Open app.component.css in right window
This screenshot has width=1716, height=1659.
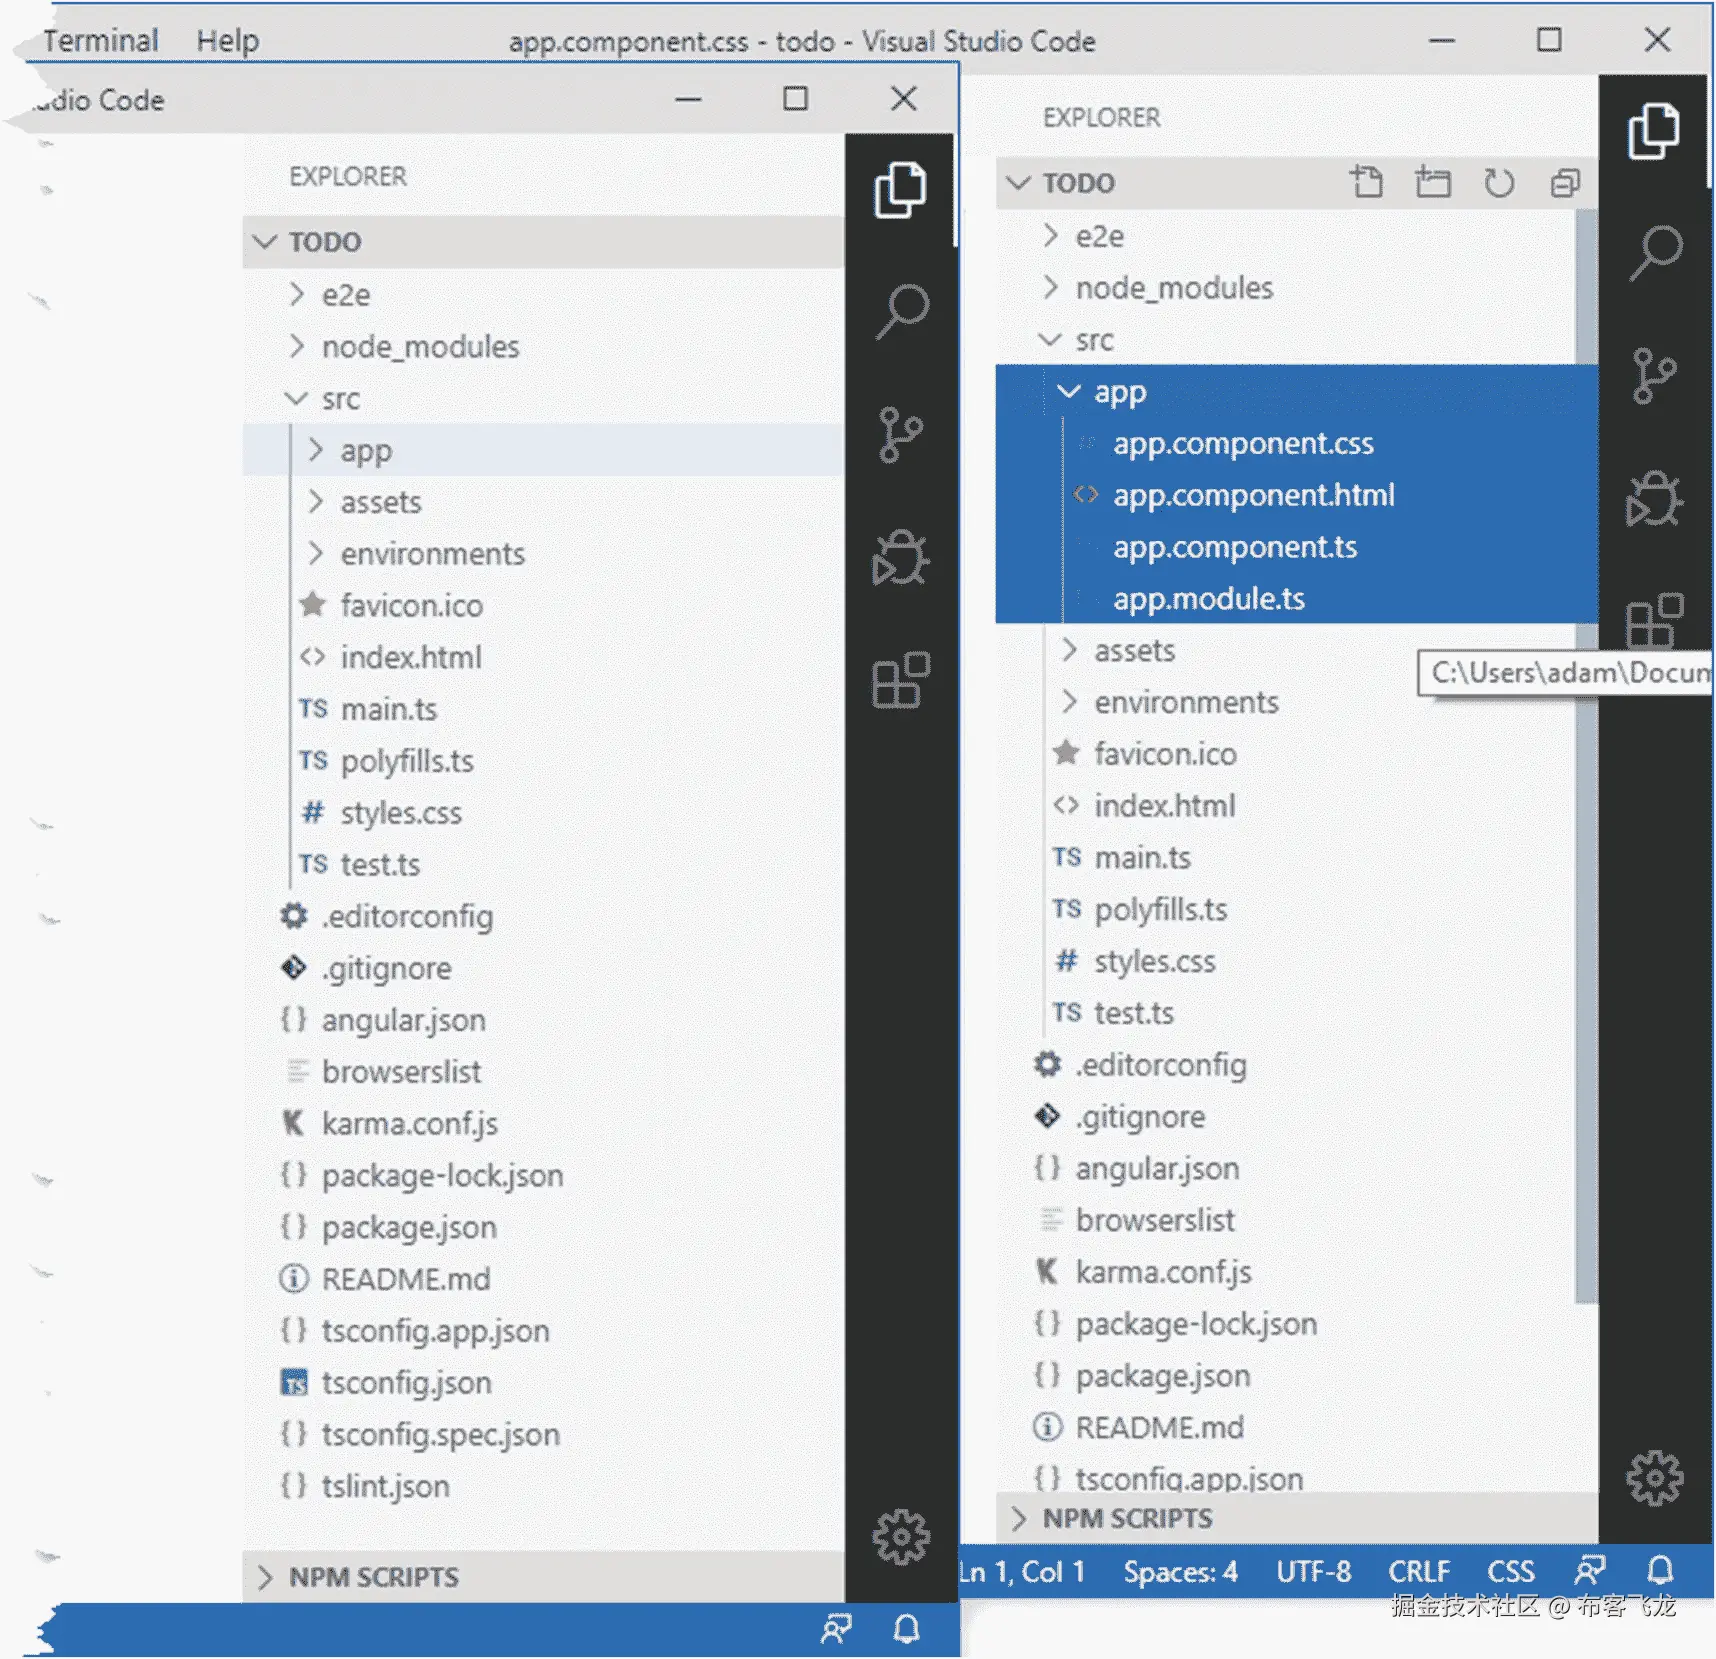point(1296,444)
